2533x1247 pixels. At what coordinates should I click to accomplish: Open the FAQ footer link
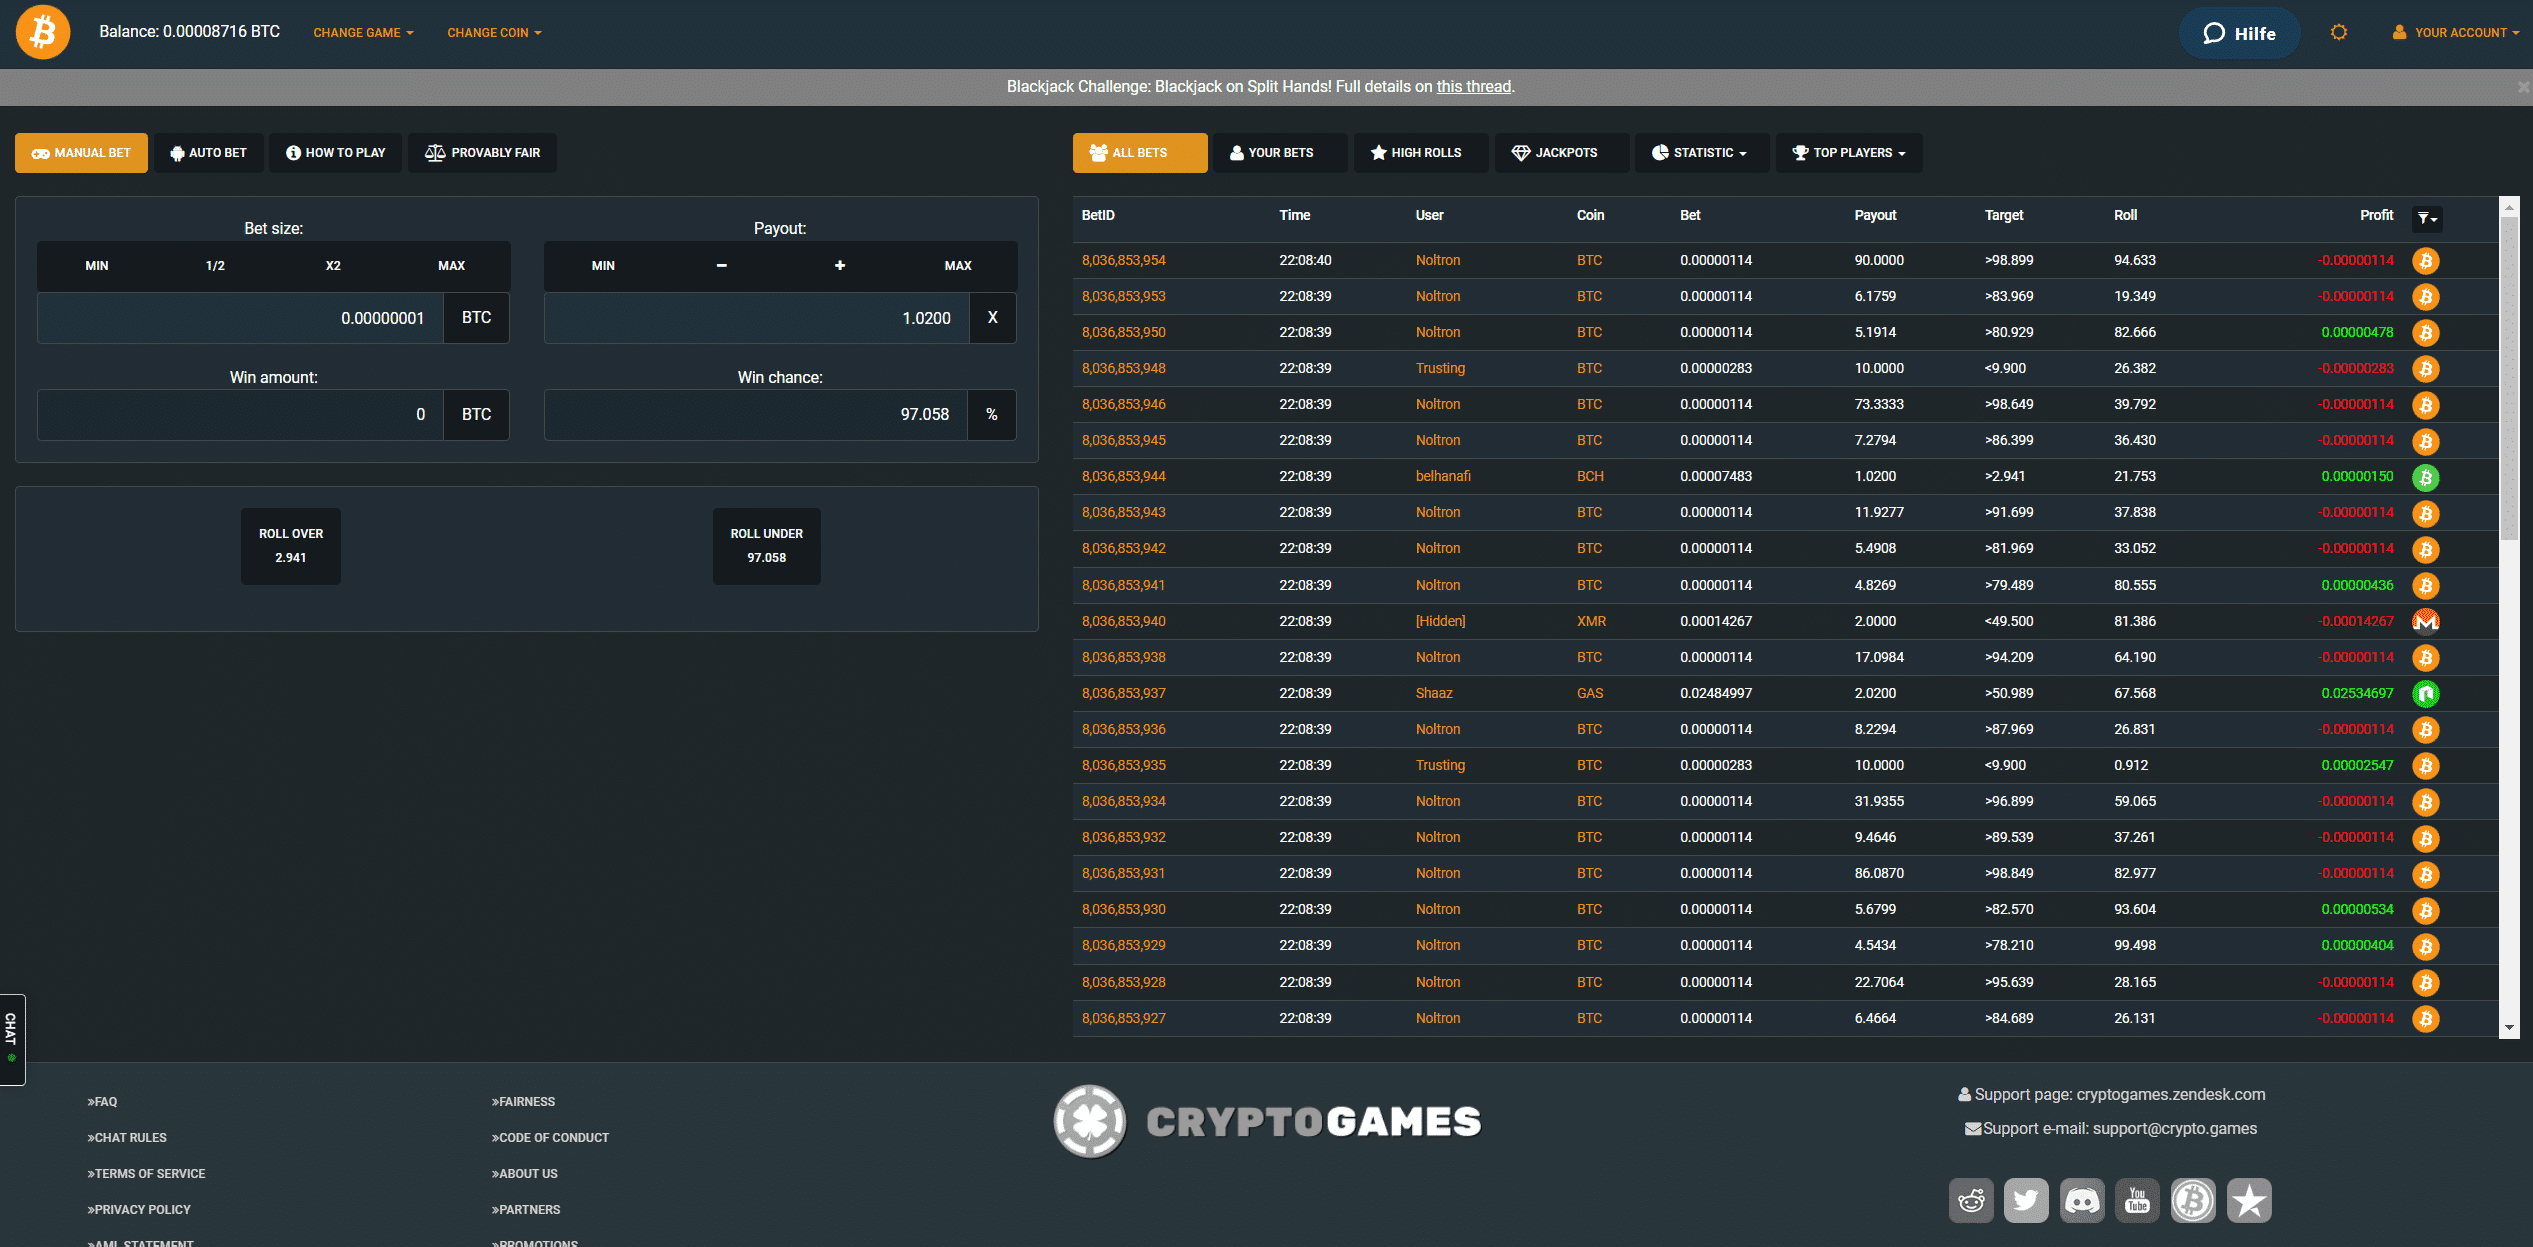click(102, 1102)
